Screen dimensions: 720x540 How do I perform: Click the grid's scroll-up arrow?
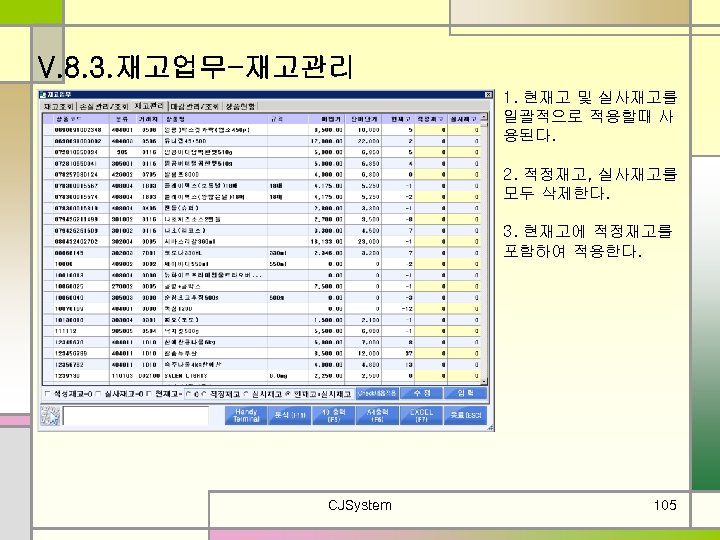point(484,117)
